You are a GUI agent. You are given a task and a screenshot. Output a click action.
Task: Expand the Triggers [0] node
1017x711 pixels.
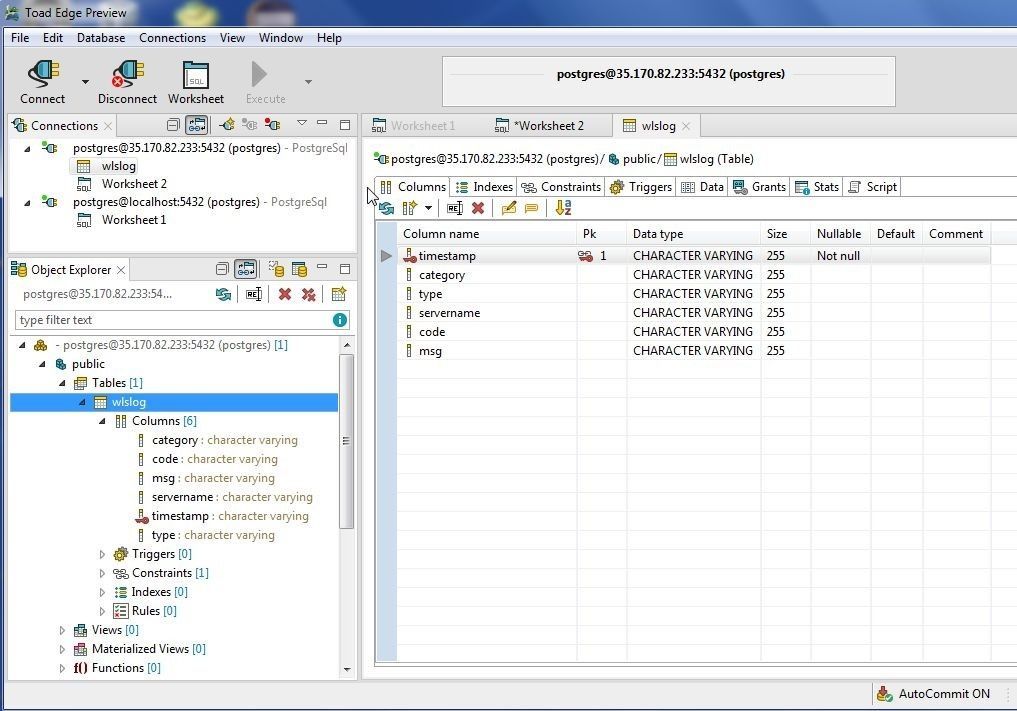(x=102, y=555)
